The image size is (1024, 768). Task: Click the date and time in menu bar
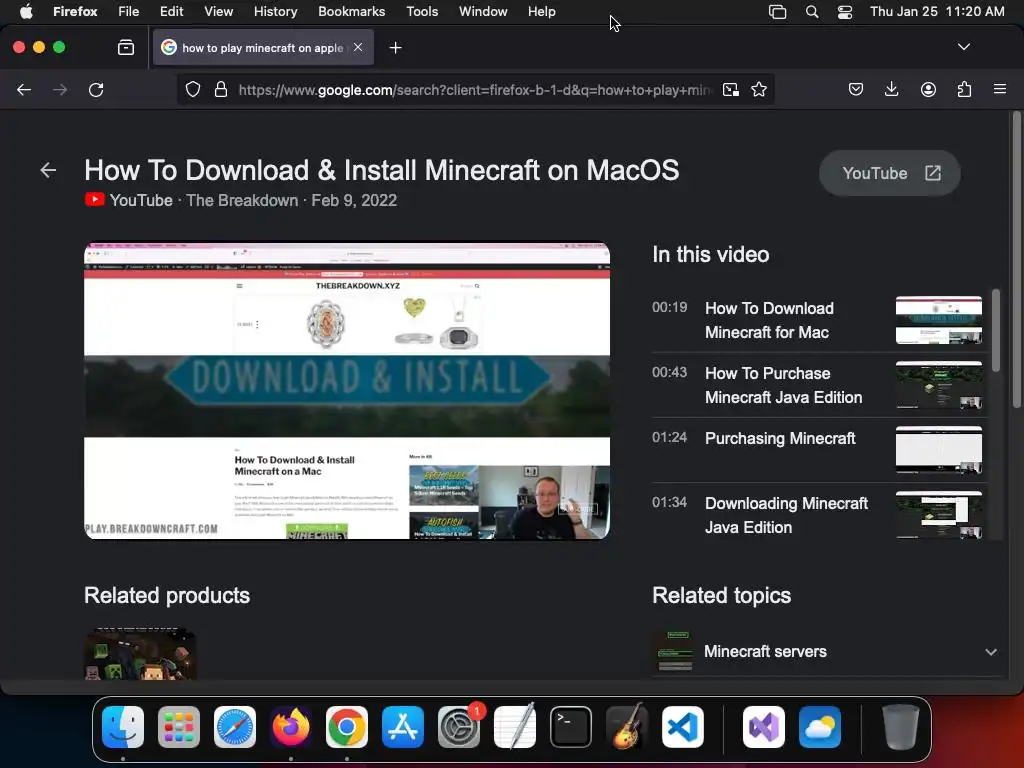(x=937, y=11)
